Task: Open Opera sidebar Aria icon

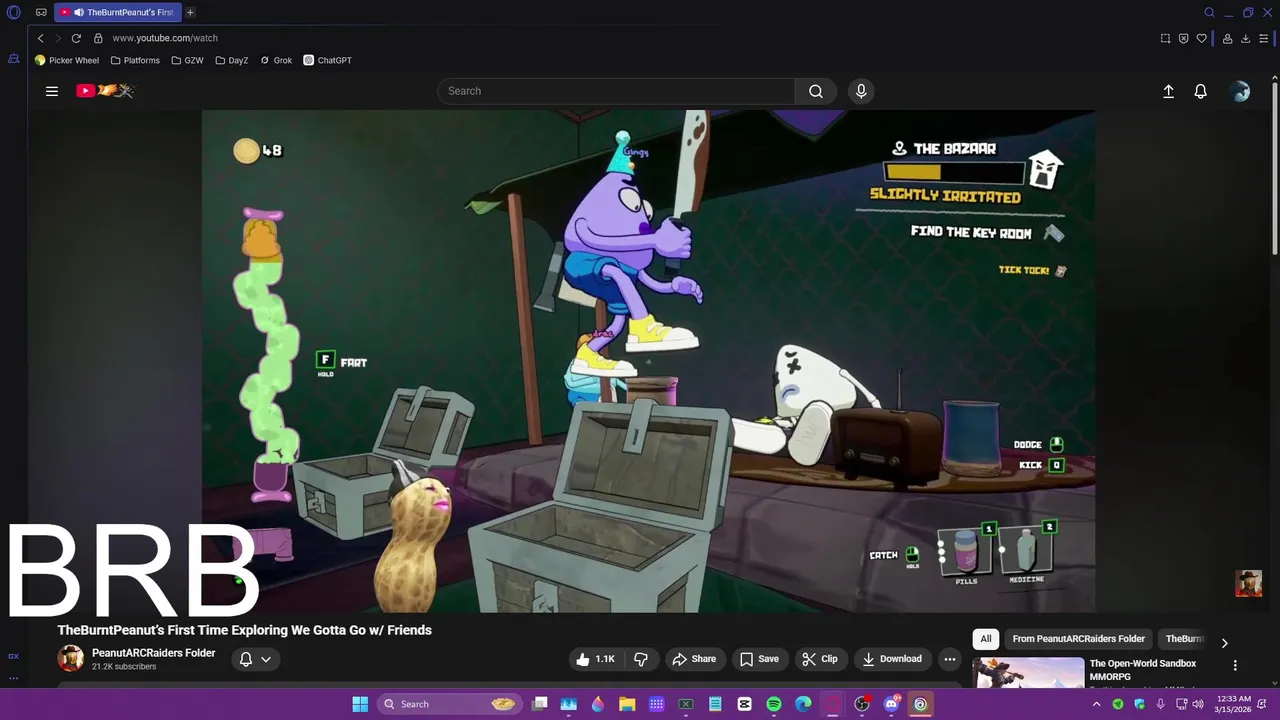Action: pyautogui.click(x=14, y=59)
